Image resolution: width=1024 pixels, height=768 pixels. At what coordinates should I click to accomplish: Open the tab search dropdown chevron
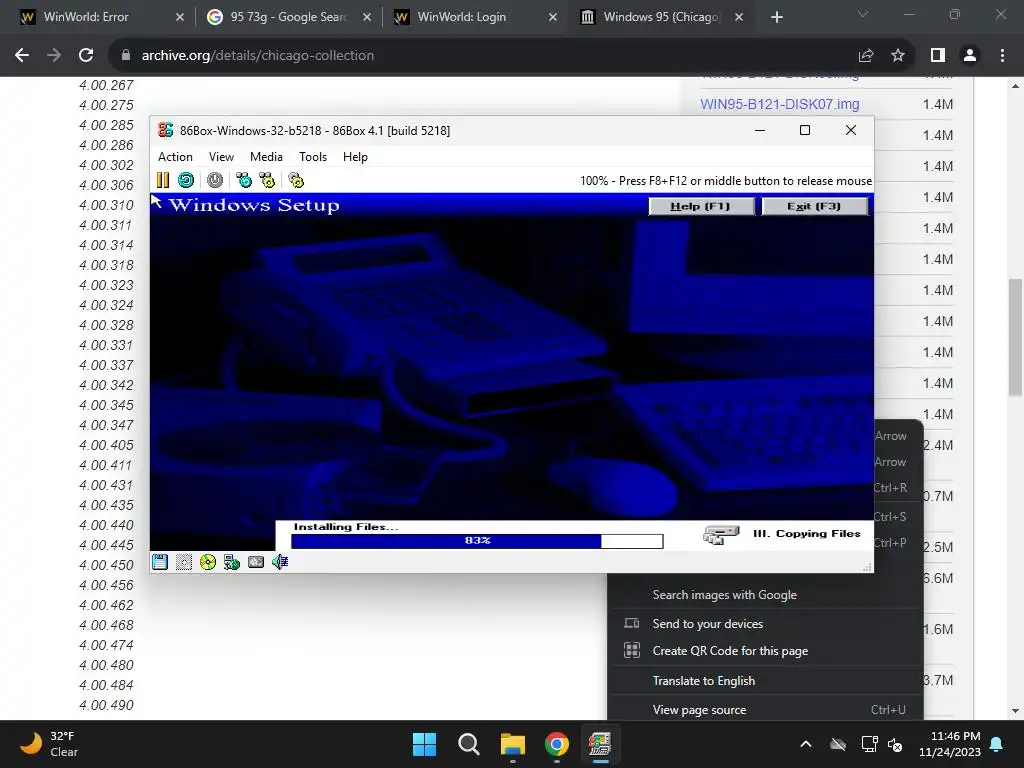[863, 14]
